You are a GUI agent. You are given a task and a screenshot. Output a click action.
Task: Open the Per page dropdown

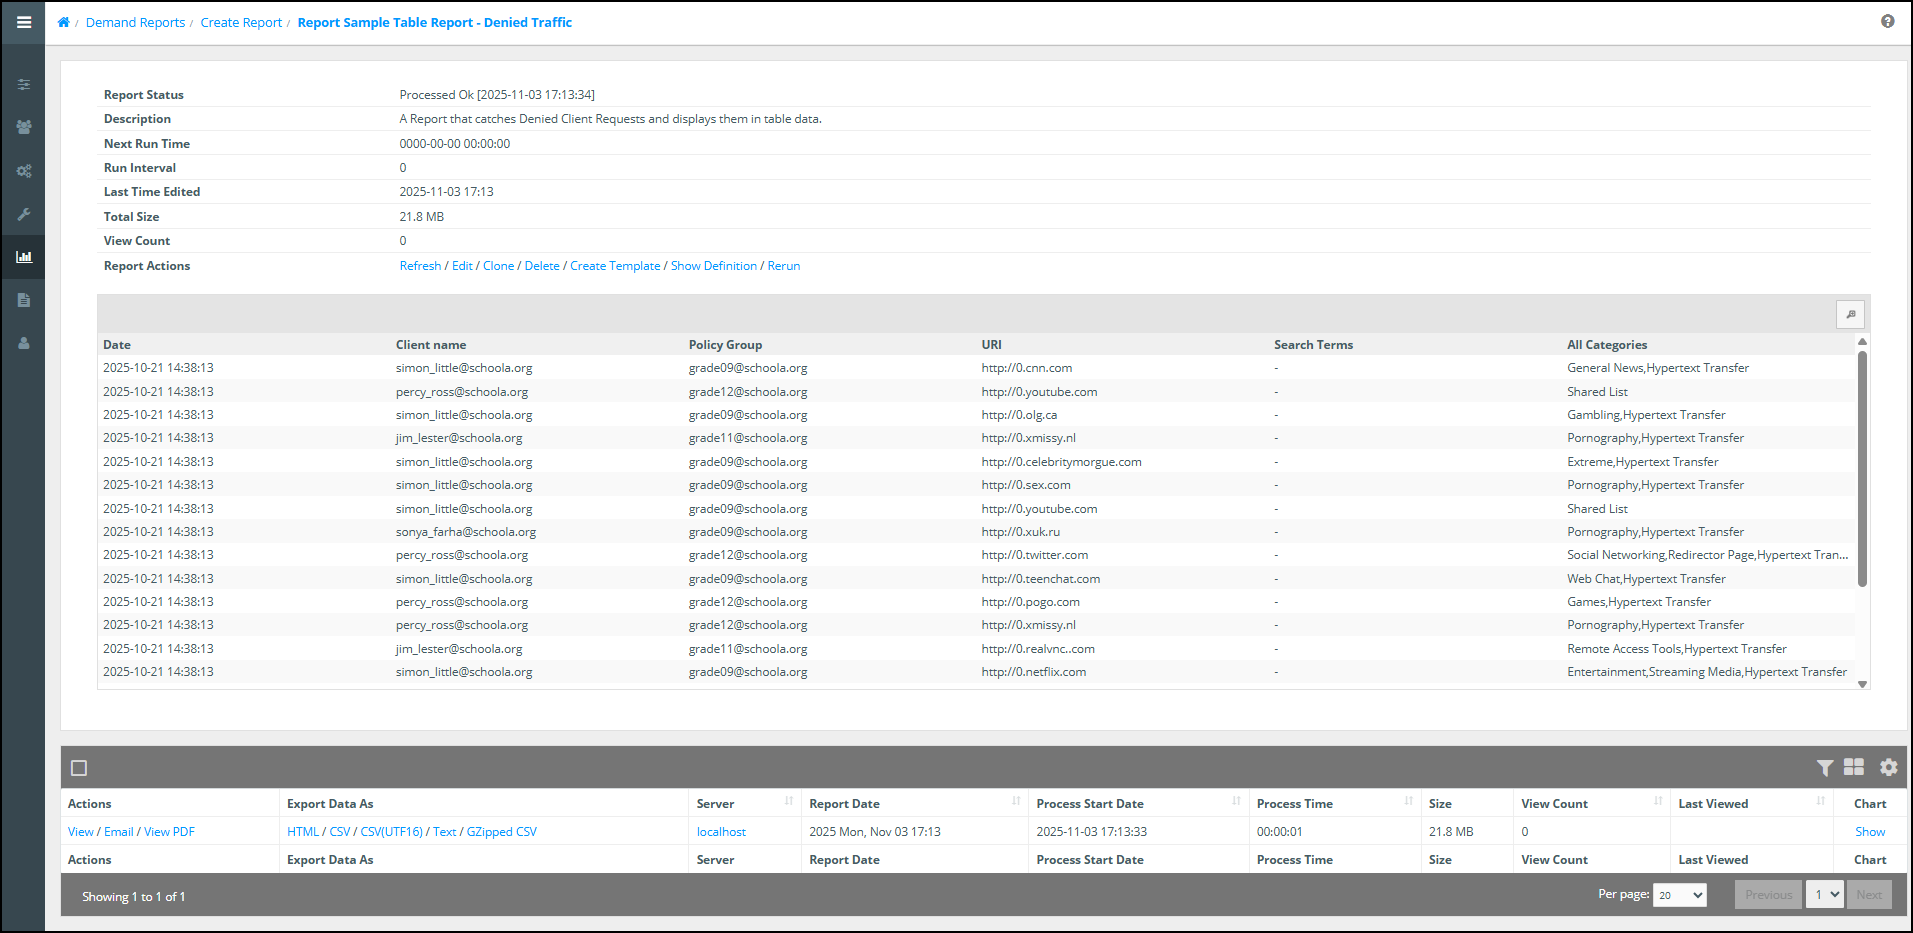[x=1679, y=895]
